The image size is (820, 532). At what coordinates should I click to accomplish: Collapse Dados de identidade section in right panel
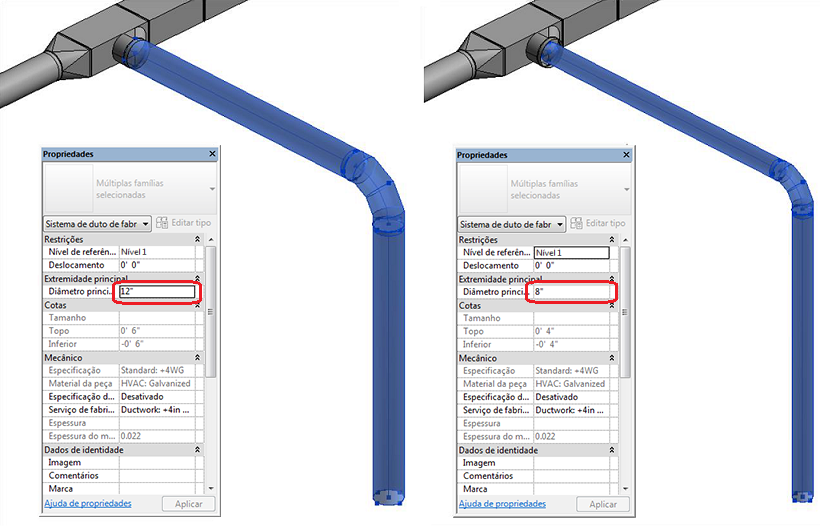[612, 450]
